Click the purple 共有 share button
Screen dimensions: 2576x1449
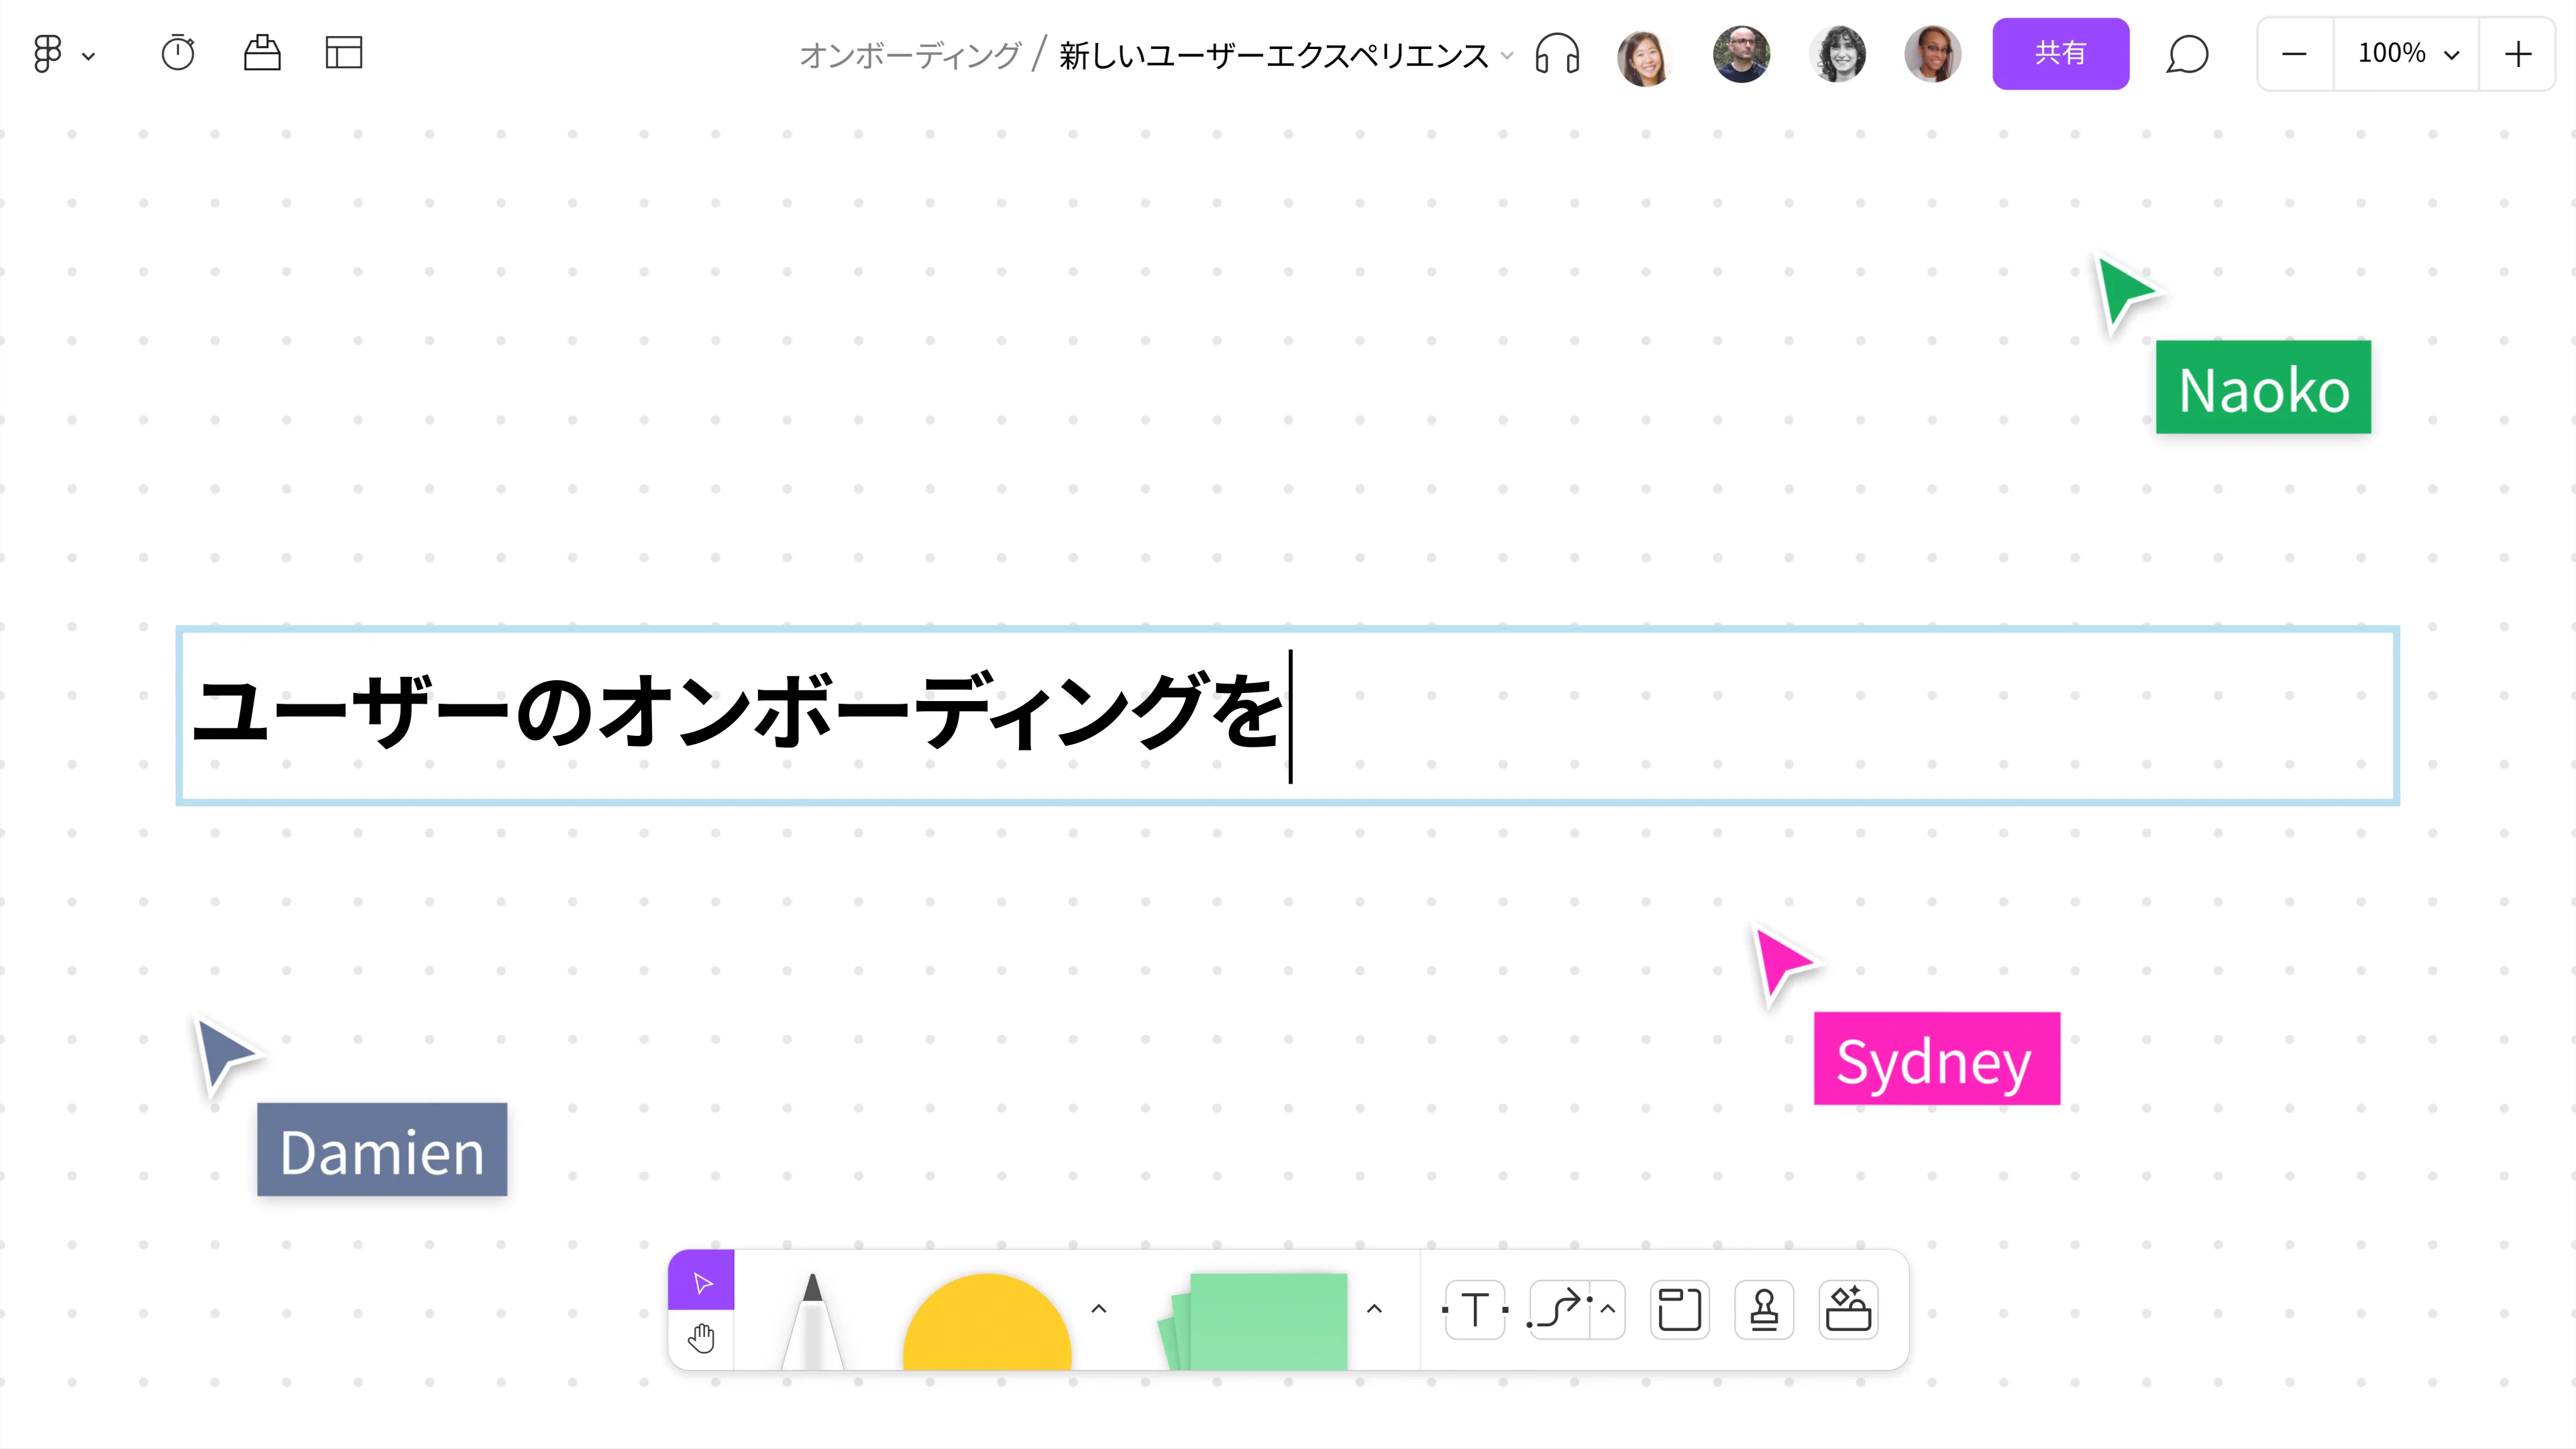coord(2061,54)
